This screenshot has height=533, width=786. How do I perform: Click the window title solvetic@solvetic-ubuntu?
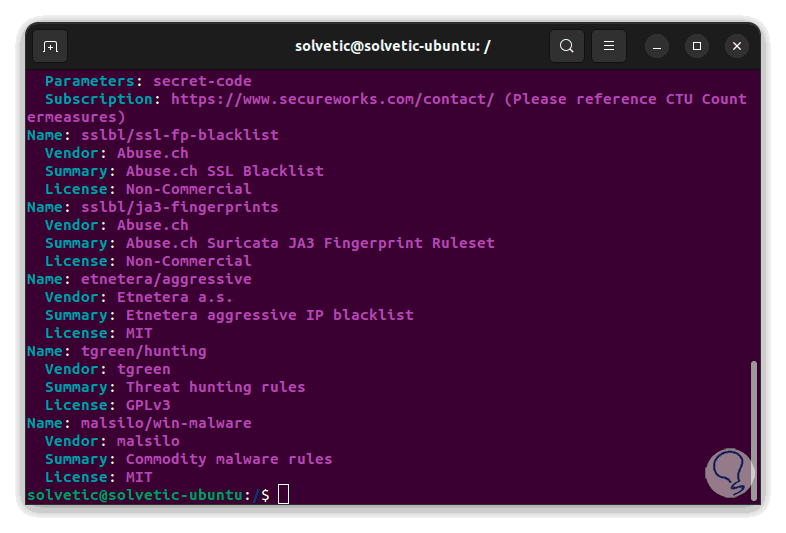pos(392,46)
